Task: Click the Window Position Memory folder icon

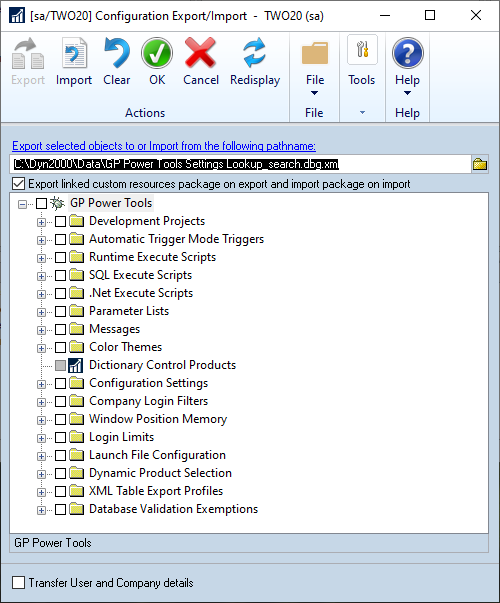Action: coord(77,419)
